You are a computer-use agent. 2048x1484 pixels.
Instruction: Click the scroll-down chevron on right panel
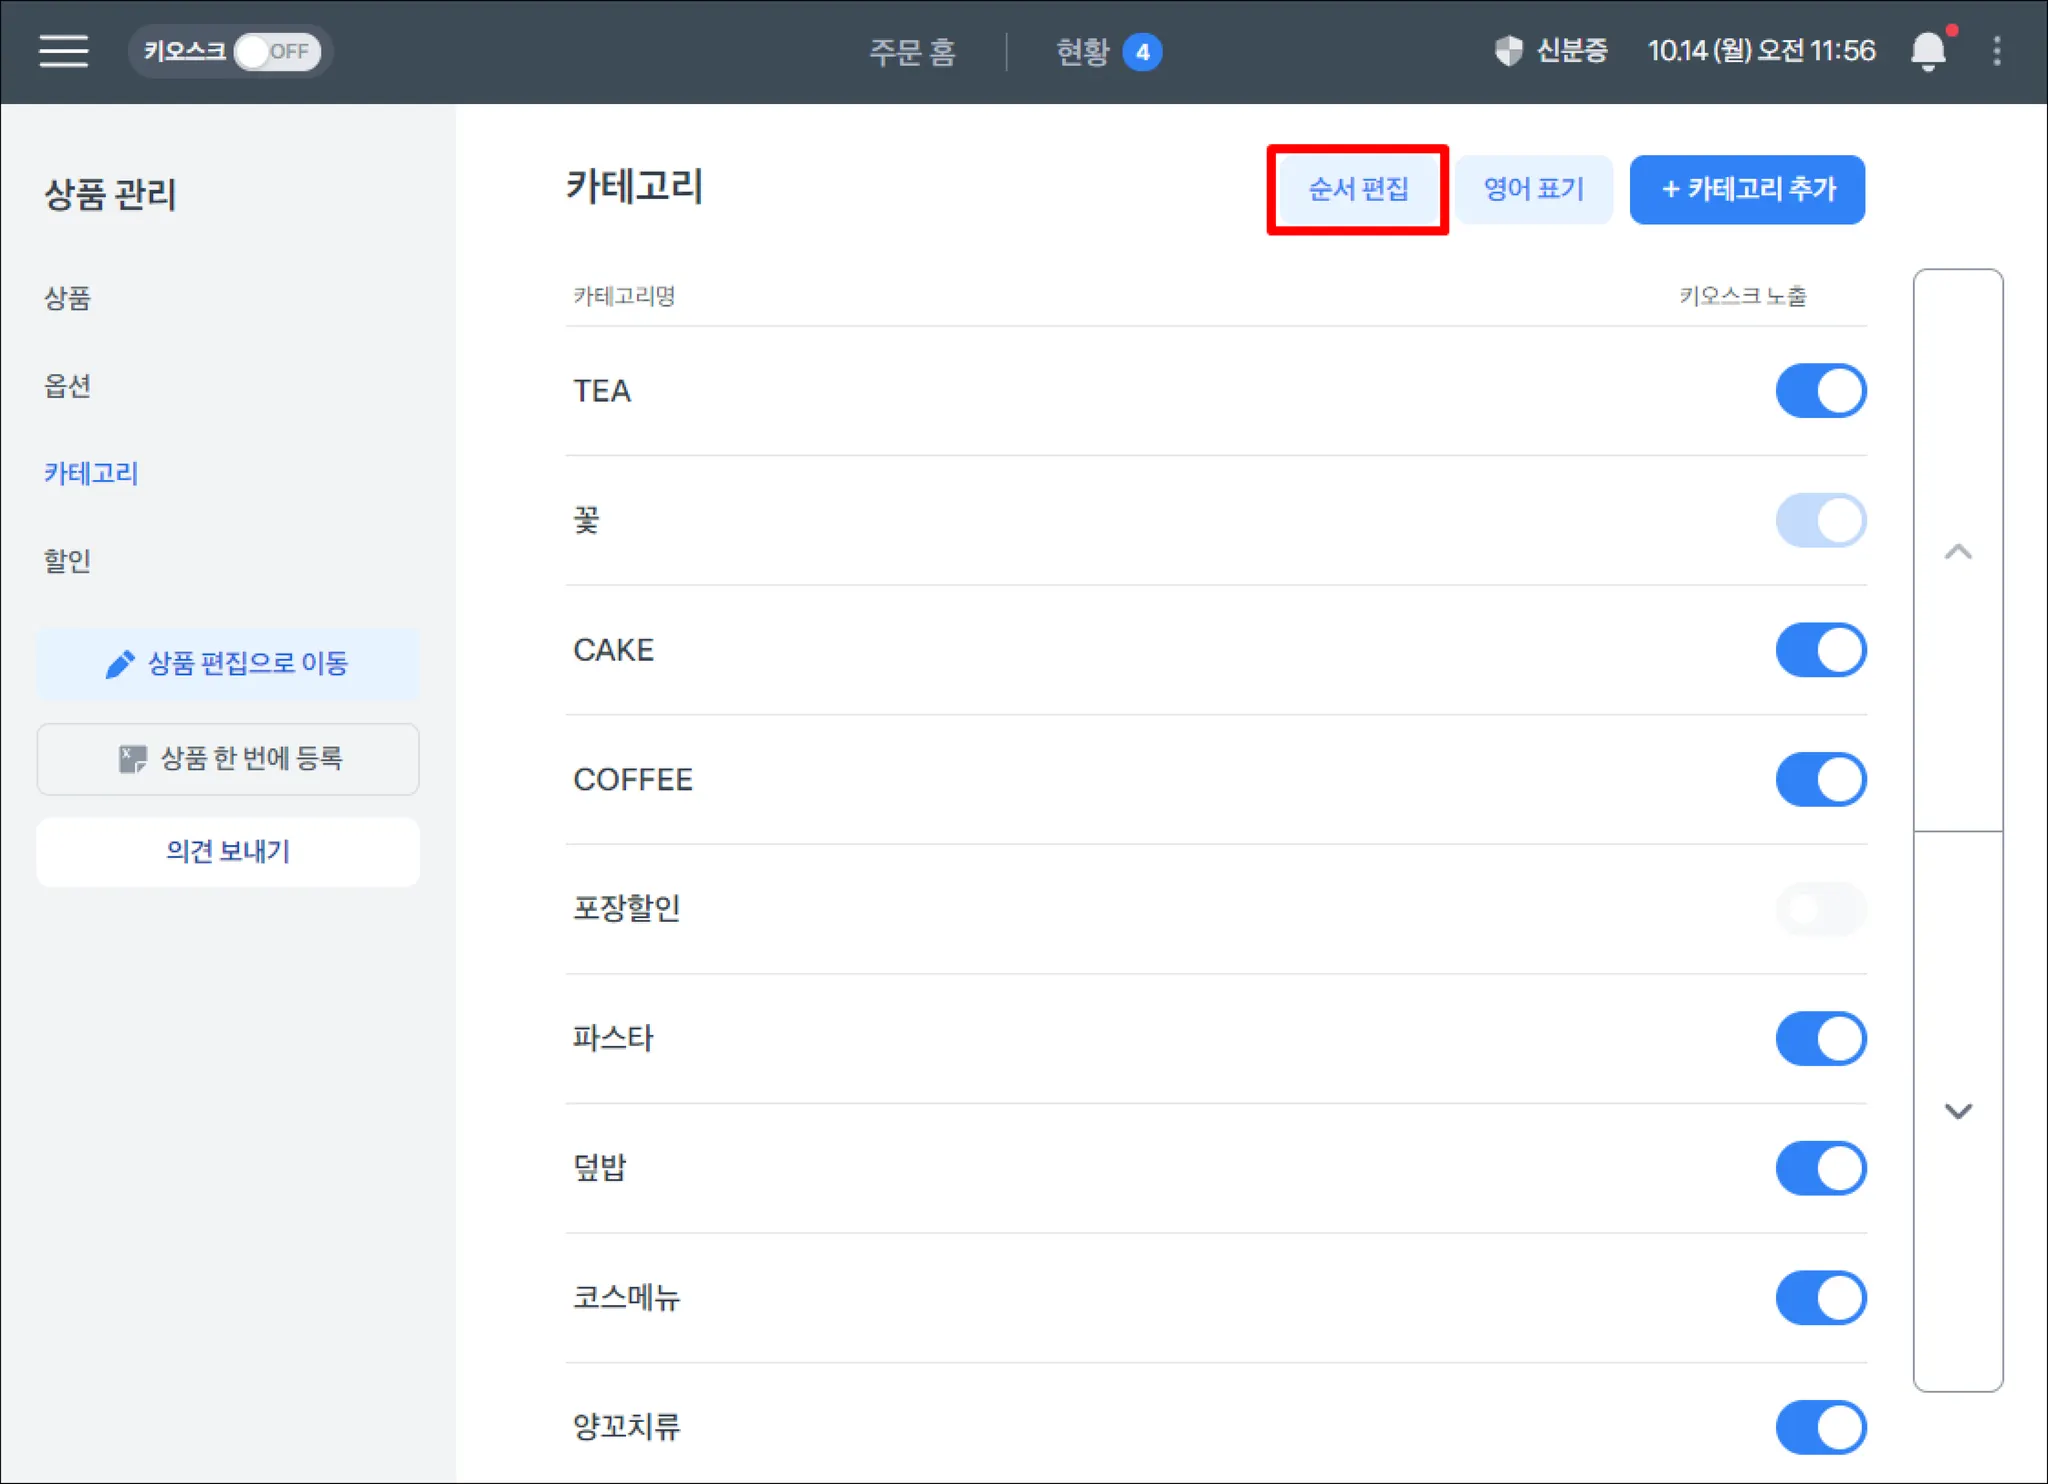tap(1957, 1111)
